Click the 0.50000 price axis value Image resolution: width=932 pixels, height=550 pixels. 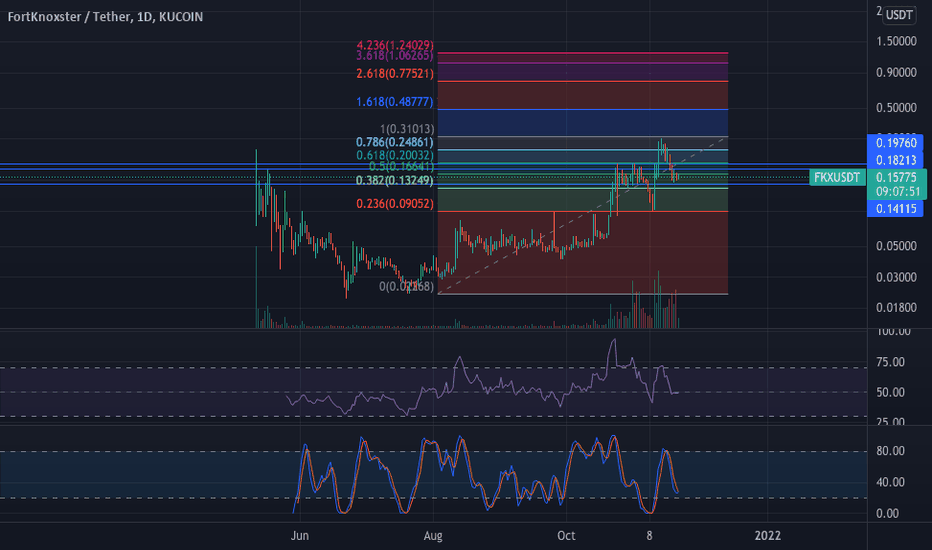pos(896,108)
